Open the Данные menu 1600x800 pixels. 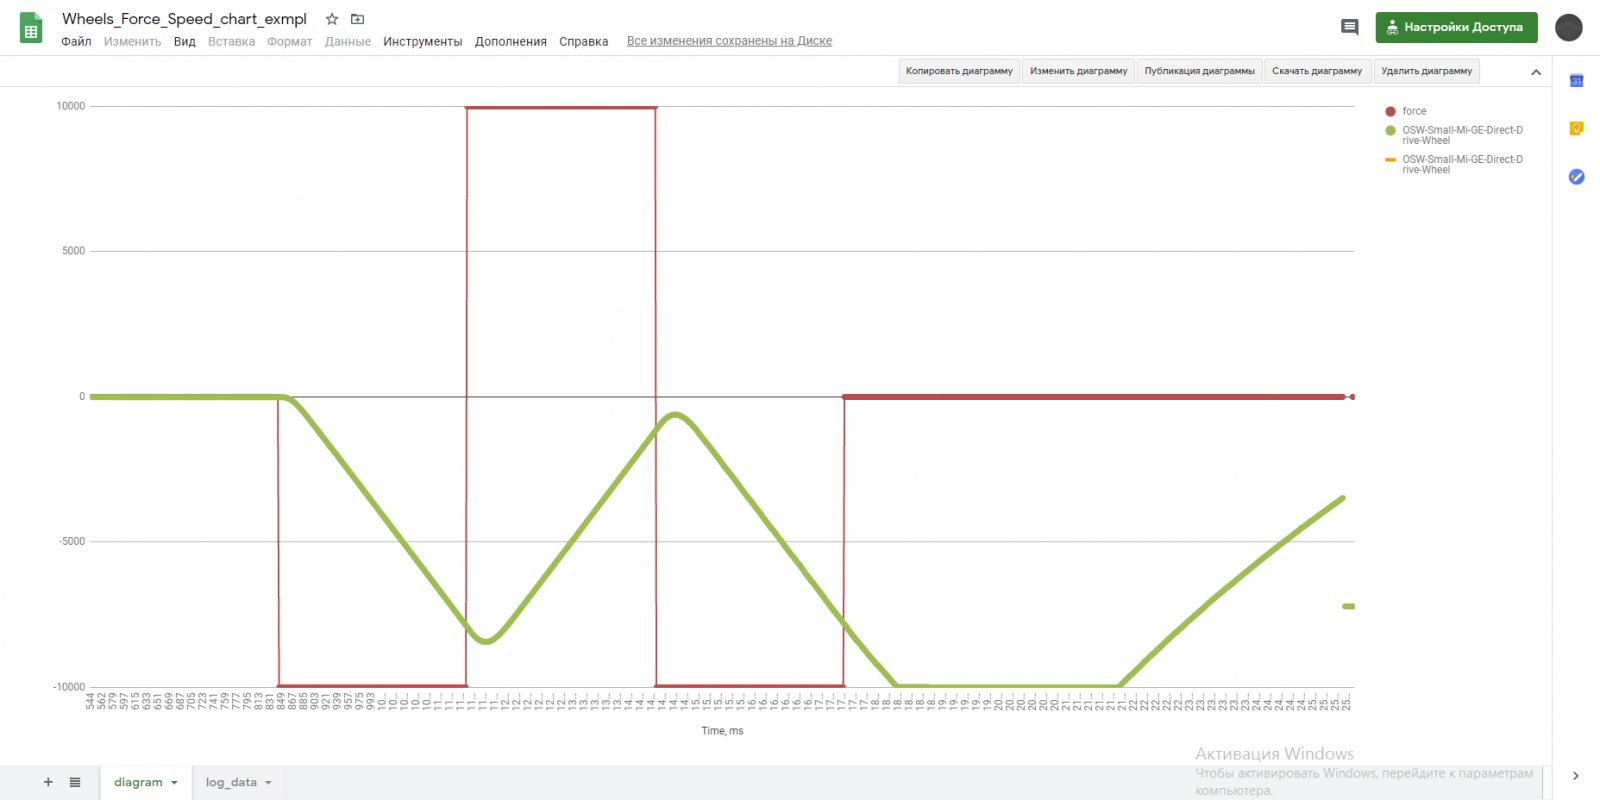click(348, 42)
